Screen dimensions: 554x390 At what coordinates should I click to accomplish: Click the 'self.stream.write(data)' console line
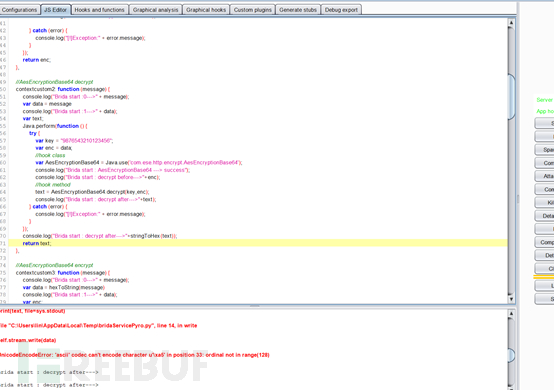point(28,340)
